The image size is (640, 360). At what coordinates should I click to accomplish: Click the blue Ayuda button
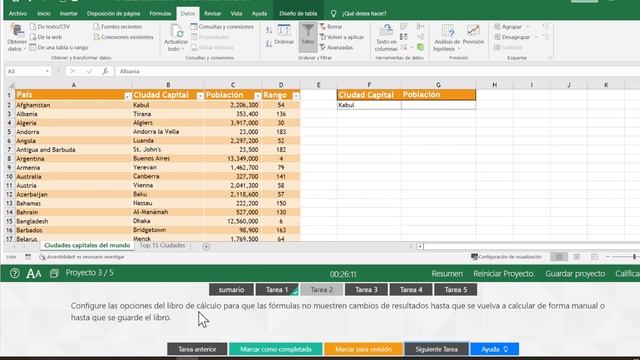point(495,349)
